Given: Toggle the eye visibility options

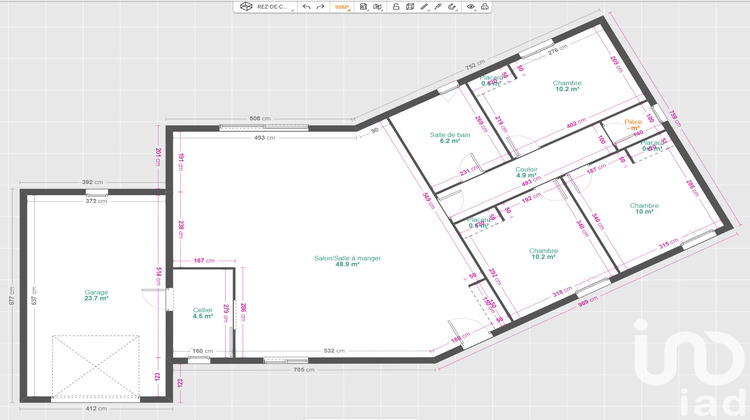Looking at the screenshot, I should pyautogui.click(x=470, y=6).
